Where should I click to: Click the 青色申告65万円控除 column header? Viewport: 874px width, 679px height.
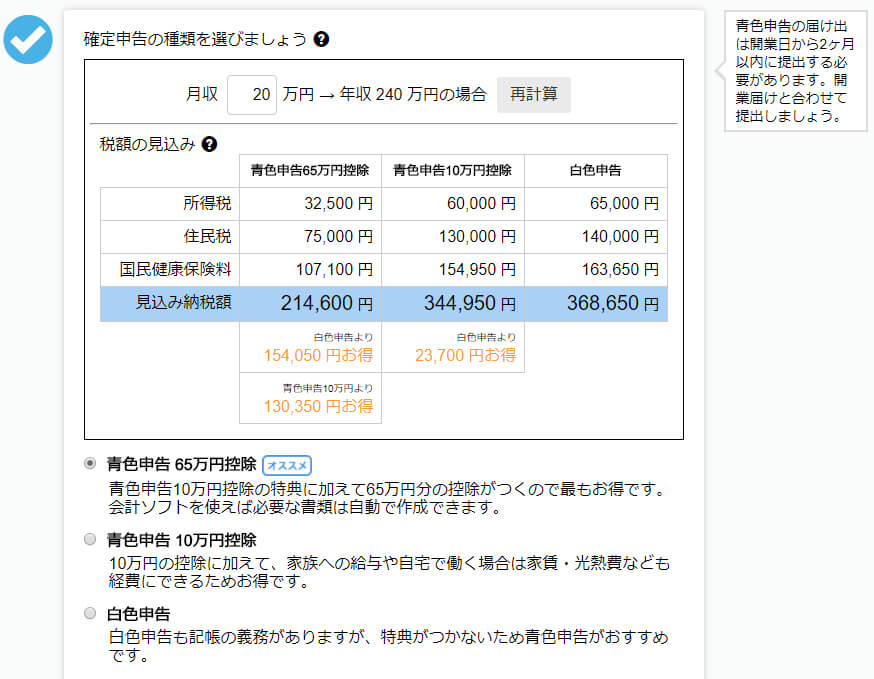pyautogui.click(x=310, y=171)
